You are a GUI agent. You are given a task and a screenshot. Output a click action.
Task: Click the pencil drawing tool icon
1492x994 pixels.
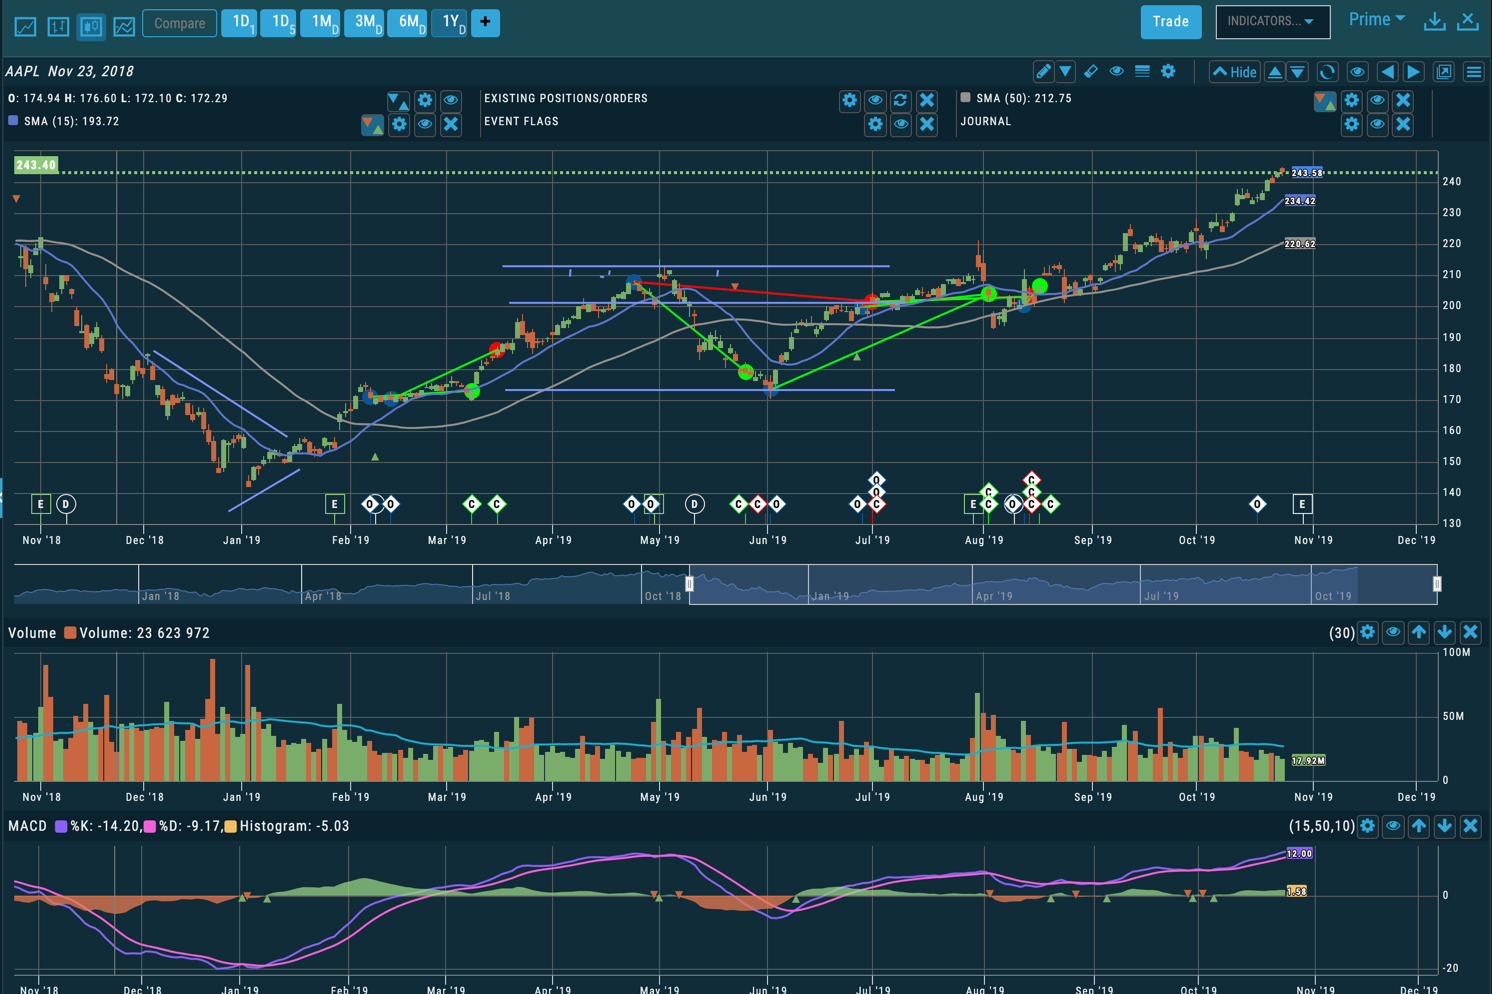coord(1043,72)
